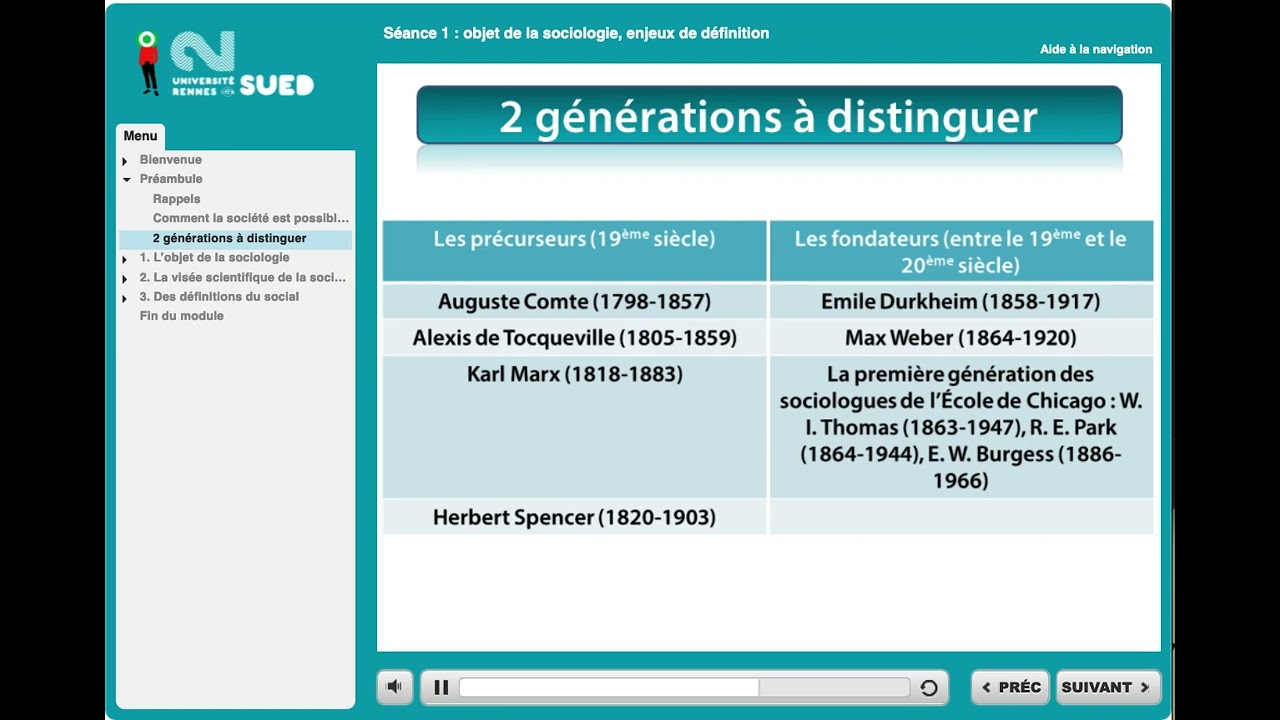The height and width of the screenshot is (720, 1280).
Task: Select the Menu tab
Action: (141, 136)
